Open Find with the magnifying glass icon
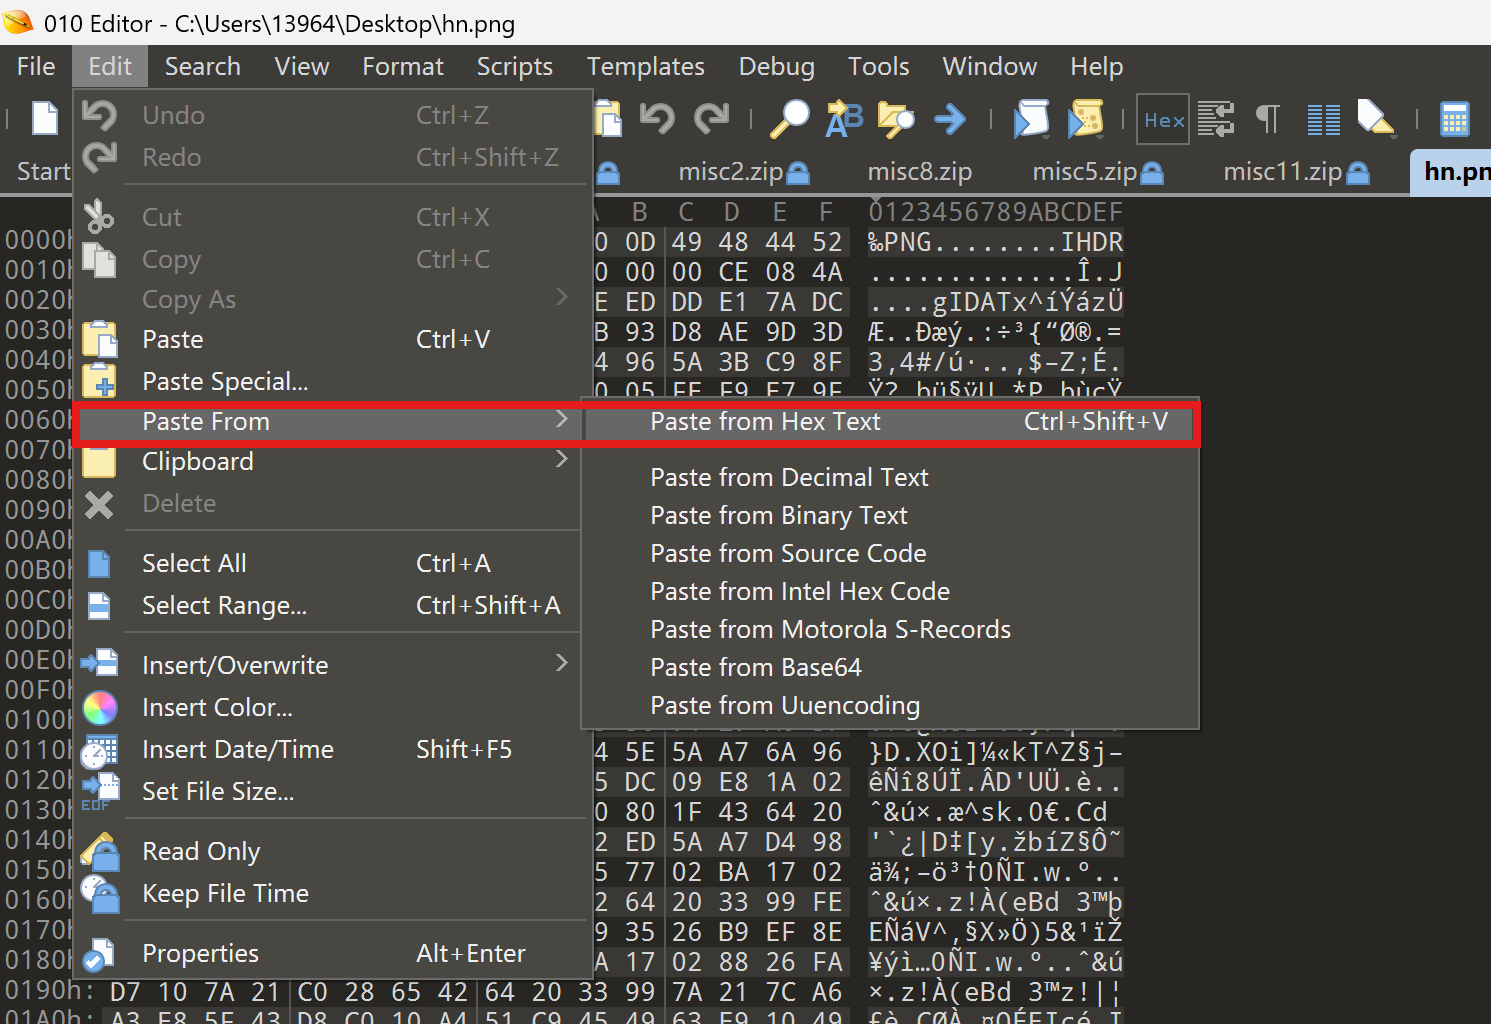Screen dimensions: 1491x1024 [790, 119]
